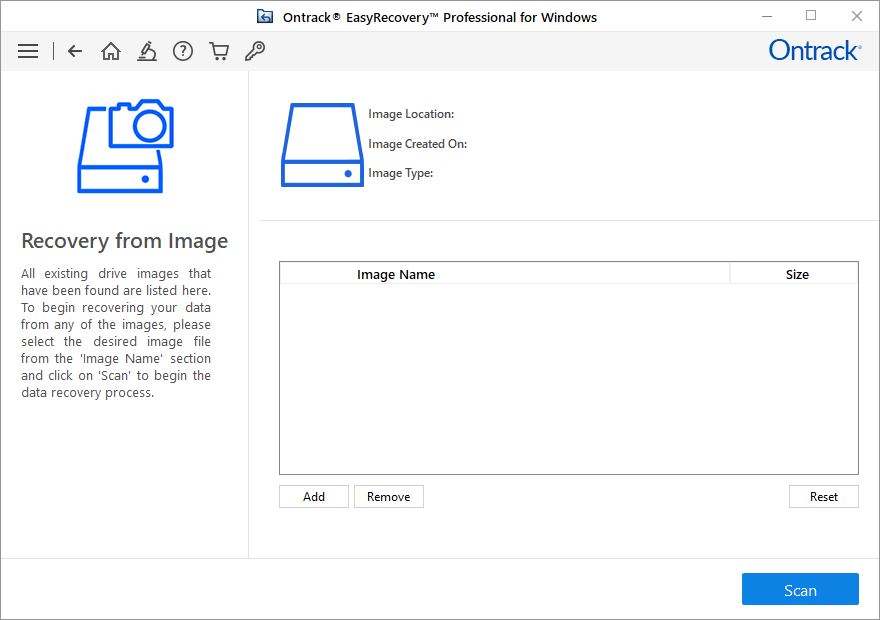Image resolution: width=880 pixels, height=620 pixels.
Task: Close the EasyRecovery window
Action: point(856,16)
